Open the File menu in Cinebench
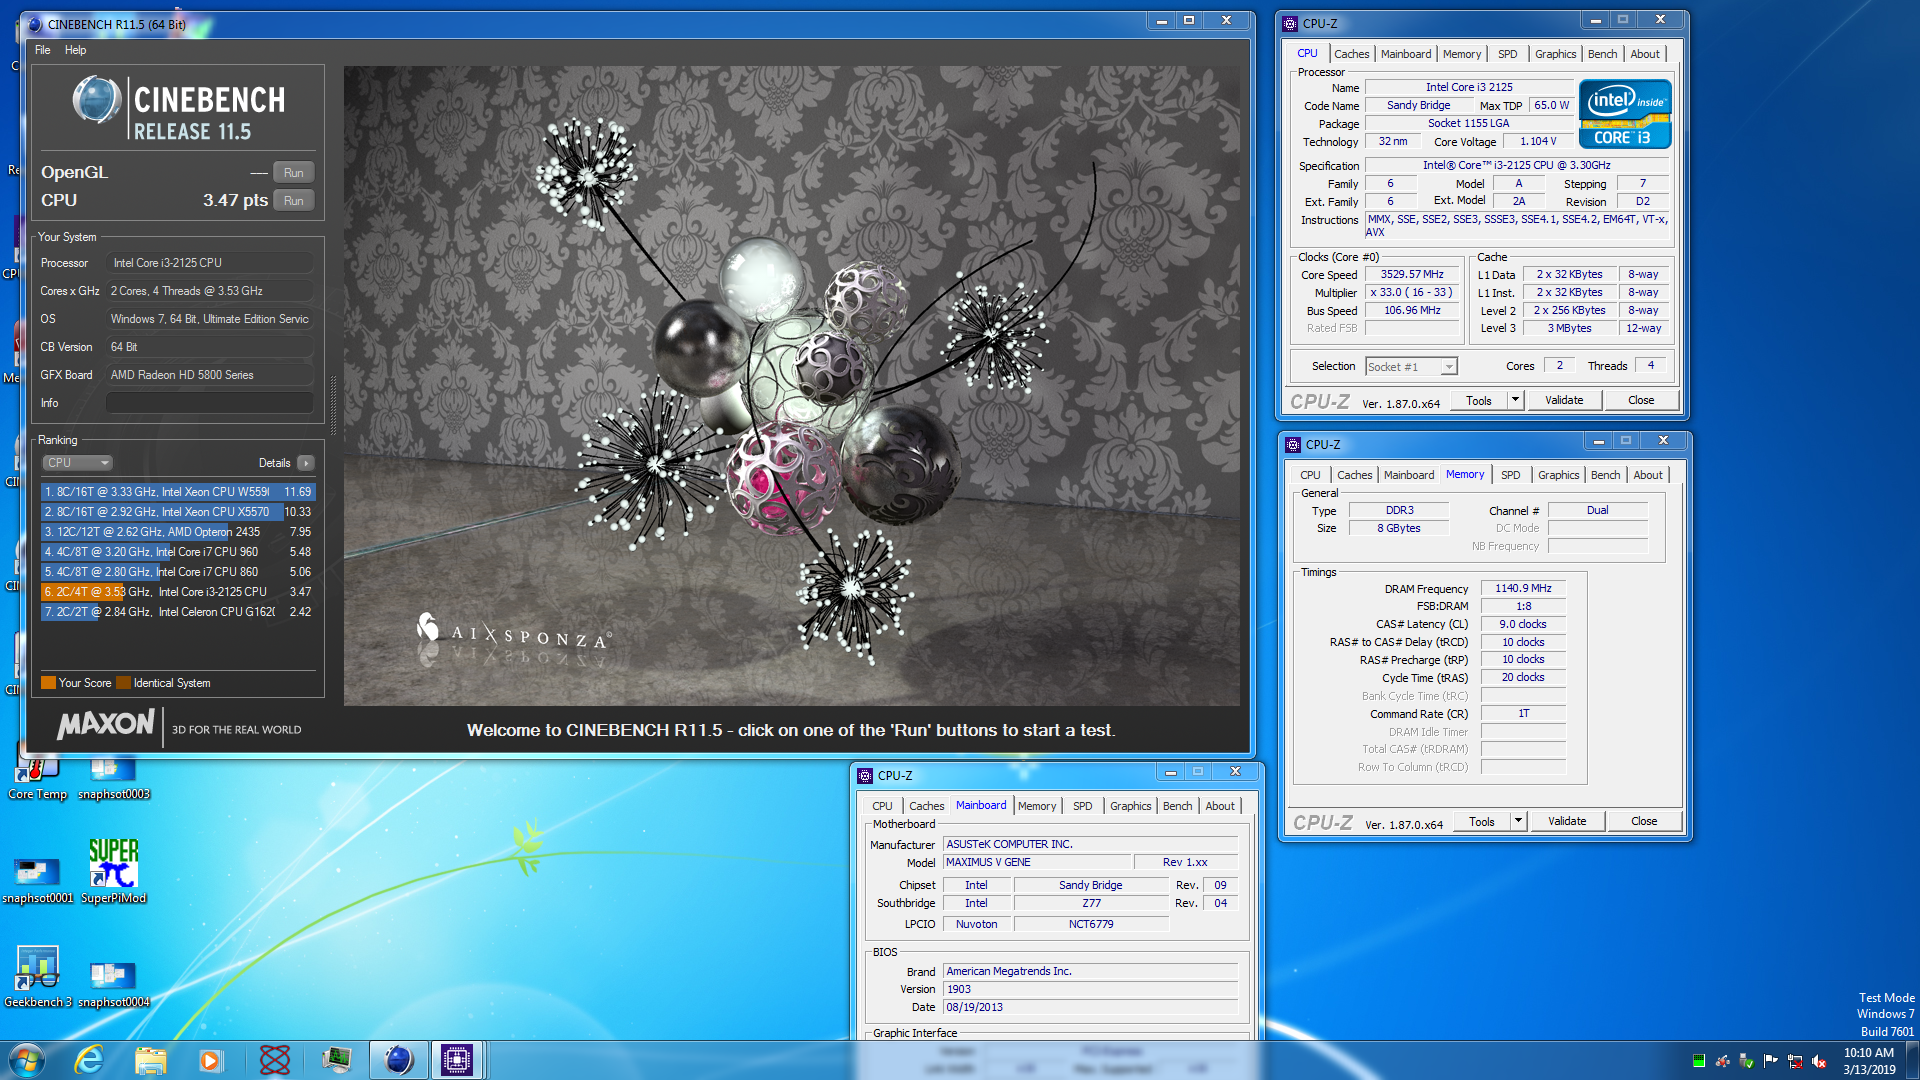Screen dimensions: 1920x1080 pos(43,50)
